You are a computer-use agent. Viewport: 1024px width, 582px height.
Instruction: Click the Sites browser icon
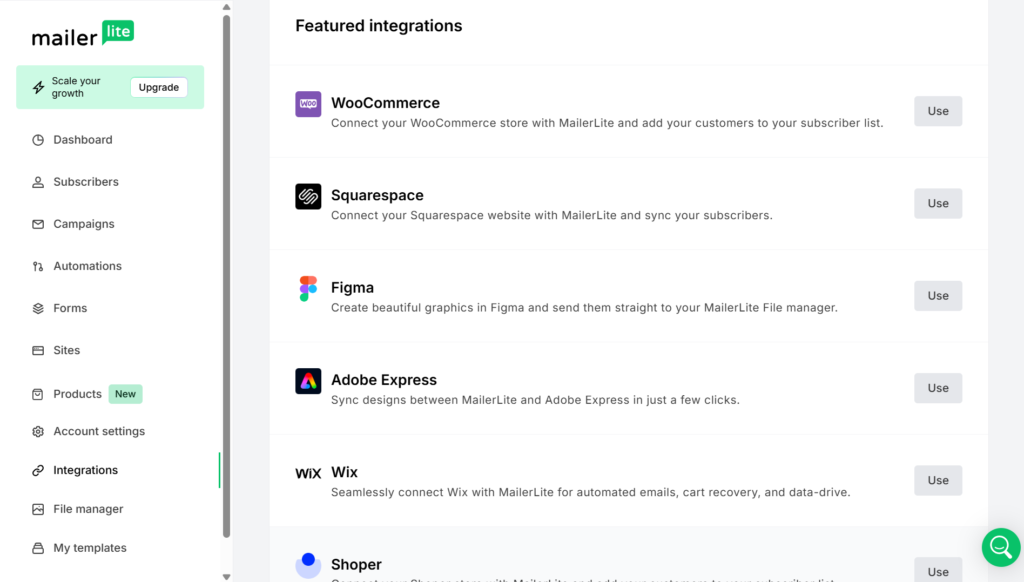[38, 351]
